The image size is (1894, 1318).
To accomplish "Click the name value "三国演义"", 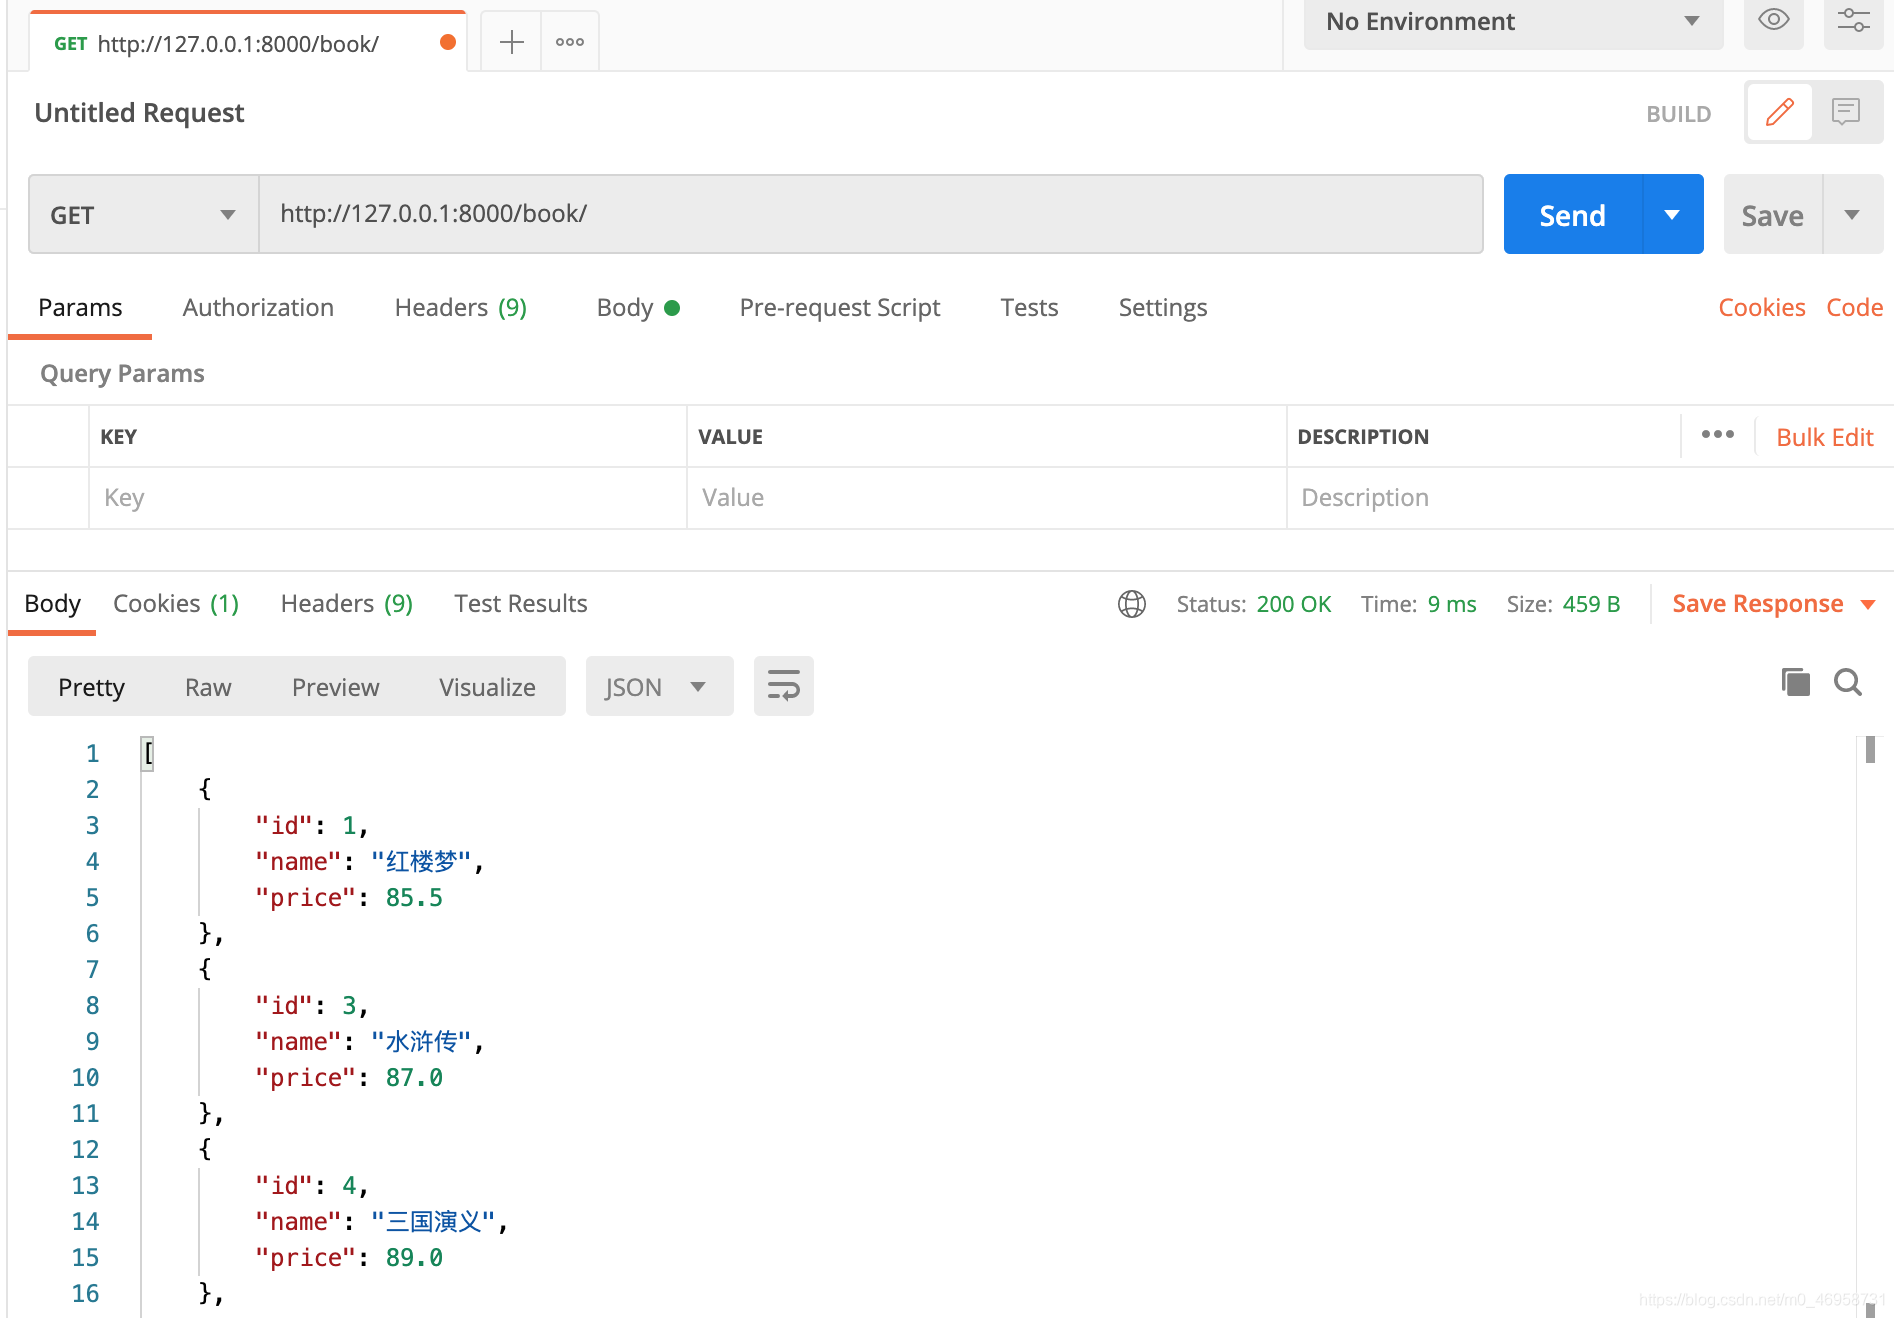I will [433, 1222].
